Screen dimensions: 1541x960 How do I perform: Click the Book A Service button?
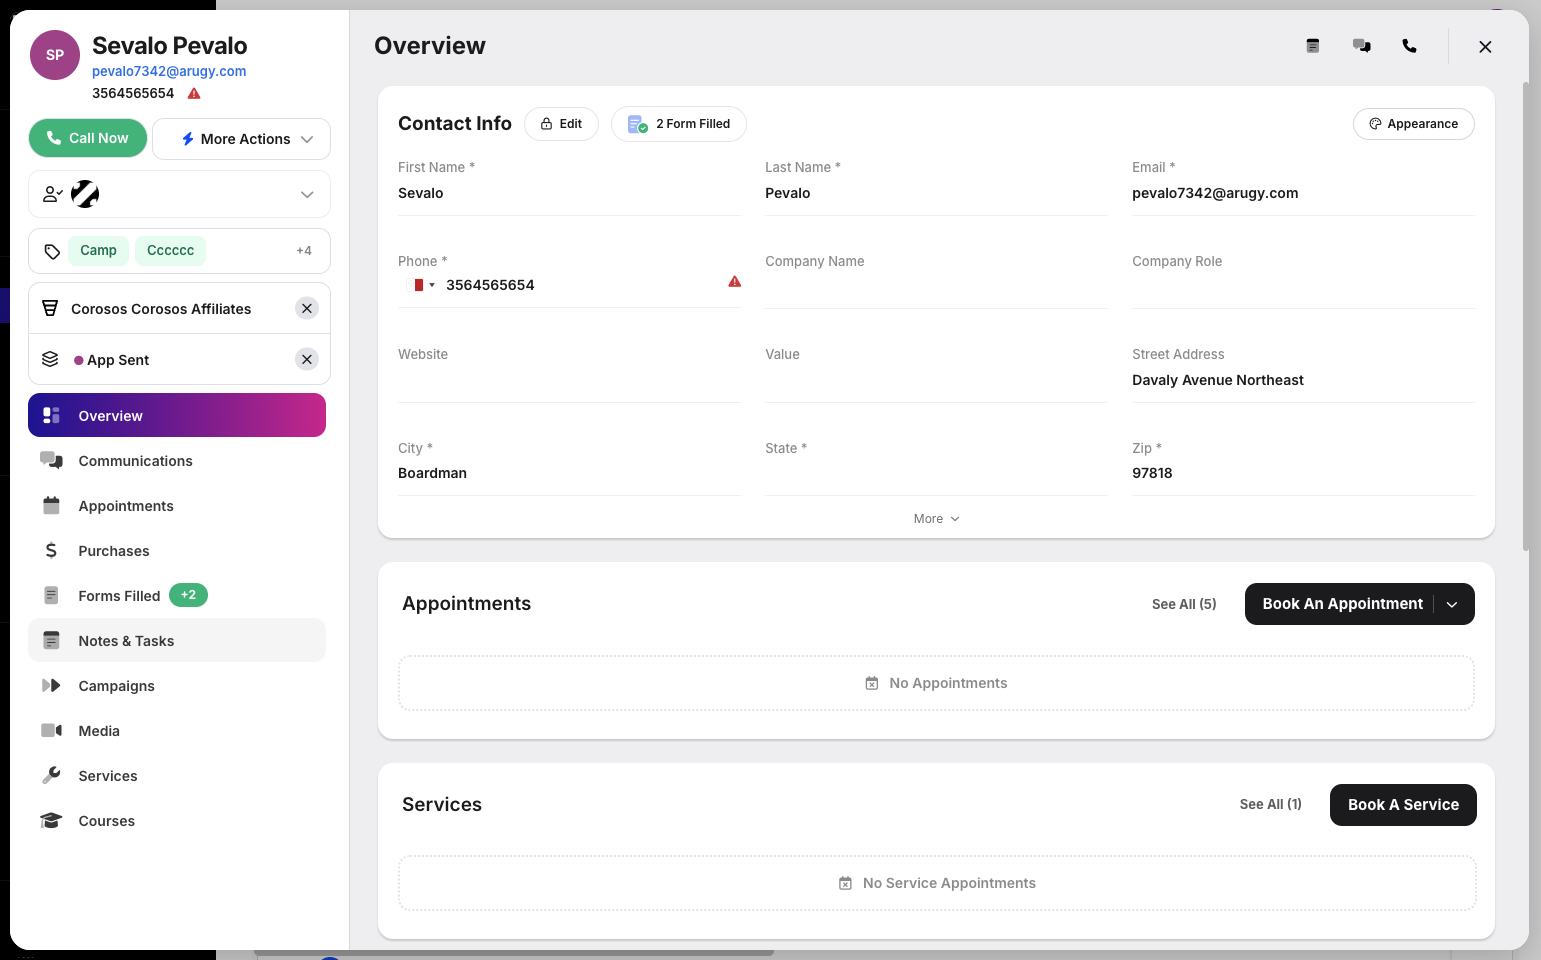1403,805
